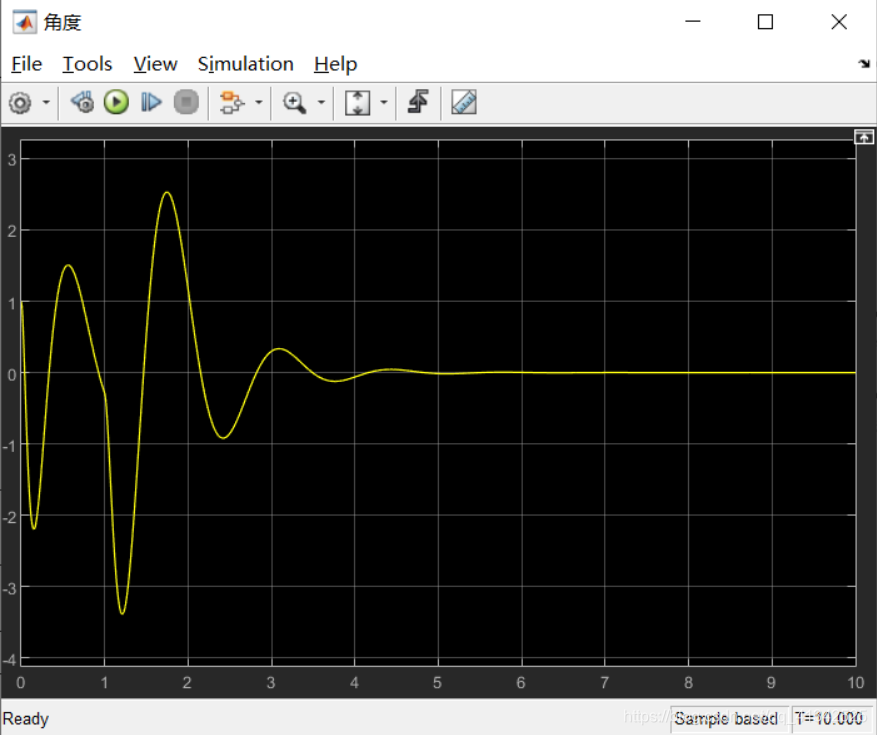Image resolution: width=877 pixels, height=735 pixels.
Task: Minimize the 角度 scope window
Action: pyautogui.click(x=693, y=22)
